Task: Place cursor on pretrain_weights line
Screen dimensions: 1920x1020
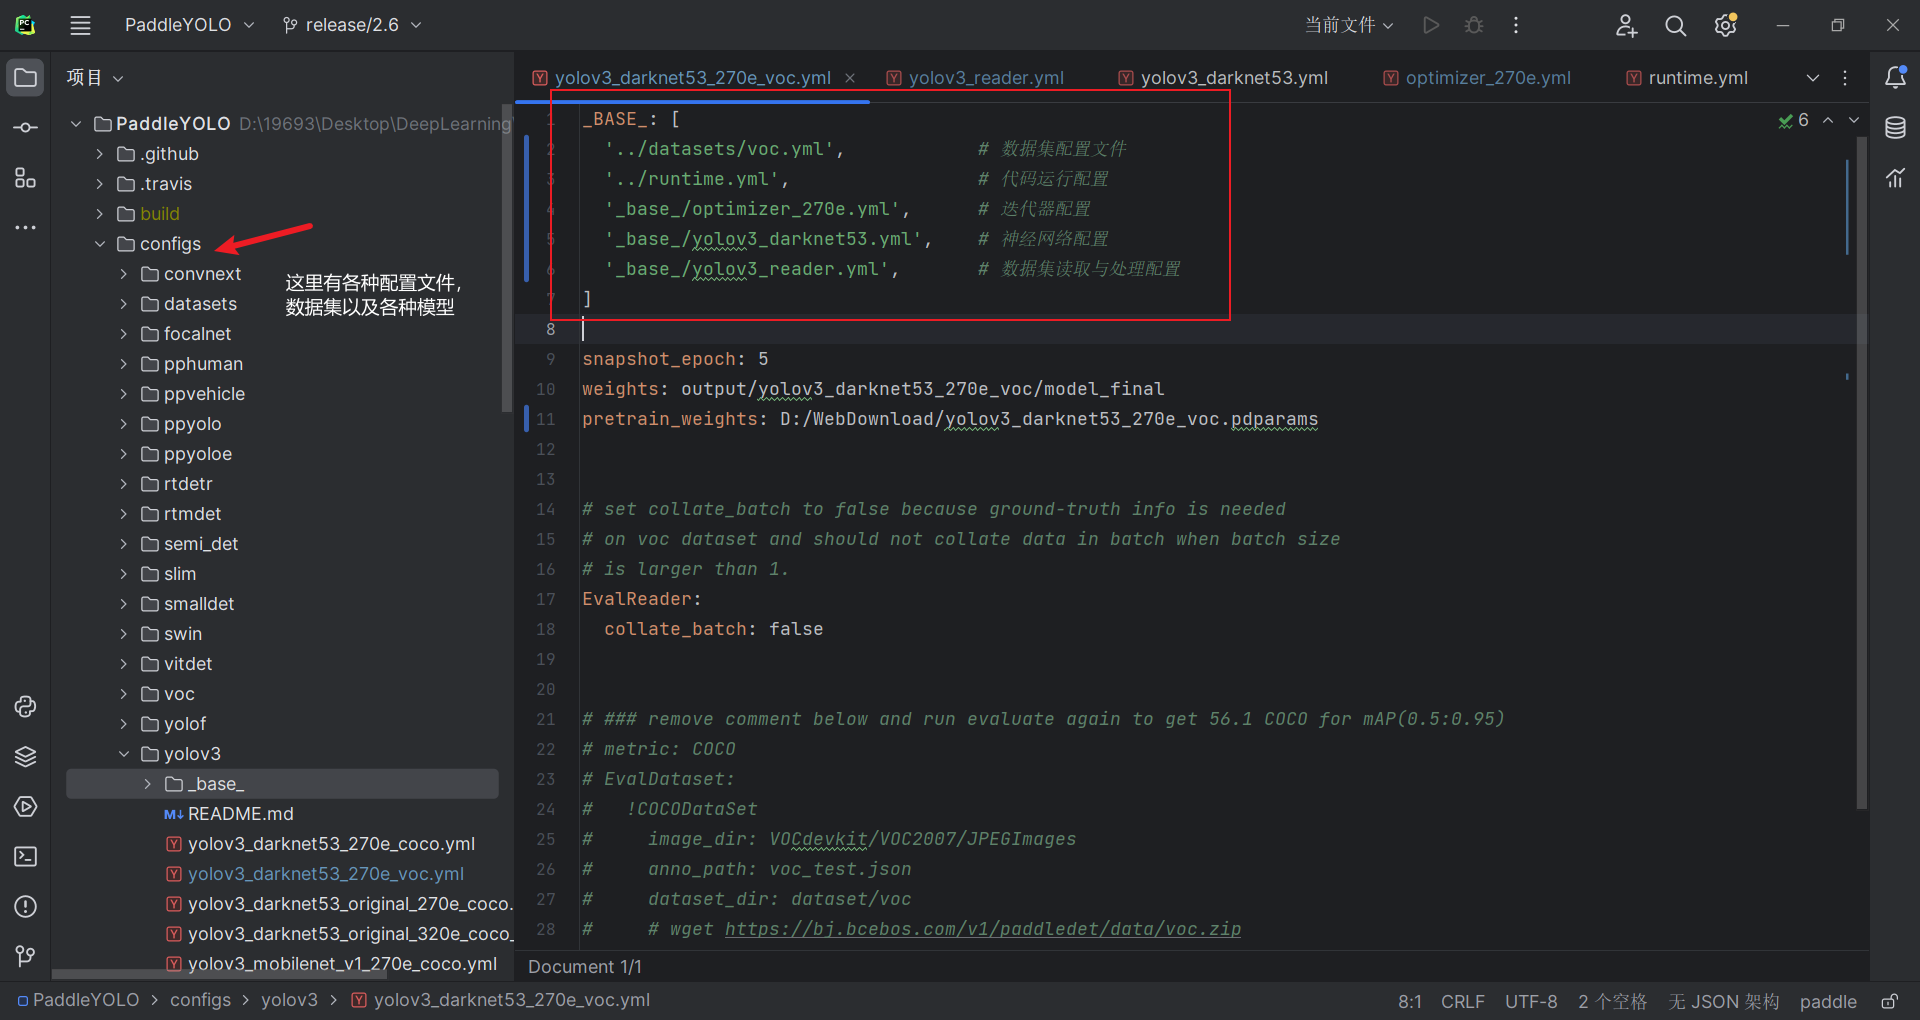Action: 950,419
